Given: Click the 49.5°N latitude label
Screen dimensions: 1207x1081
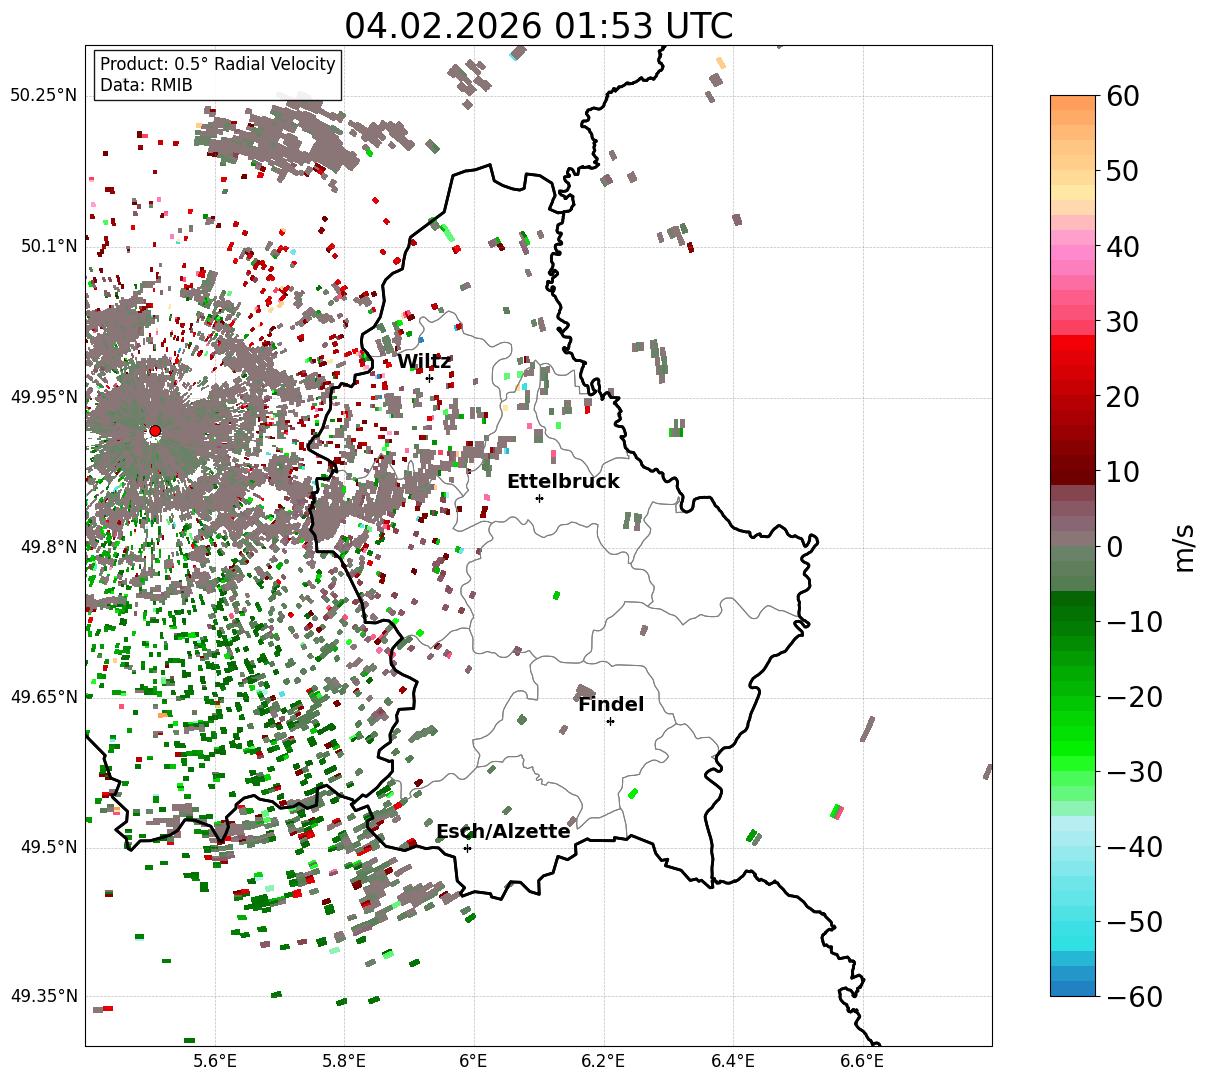Looking at the screenshot, I should click(49, 847).
